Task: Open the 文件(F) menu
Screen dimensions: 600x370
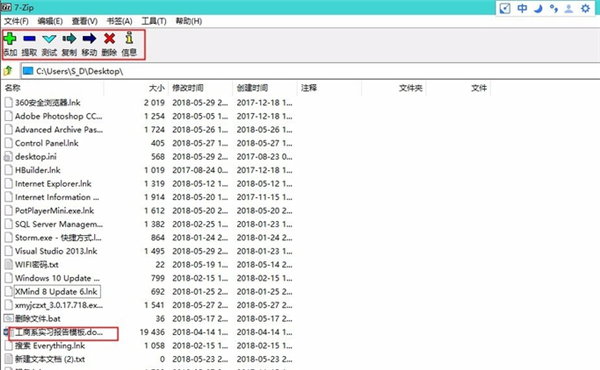Action: pyautogui.click(x=16, y=21)
